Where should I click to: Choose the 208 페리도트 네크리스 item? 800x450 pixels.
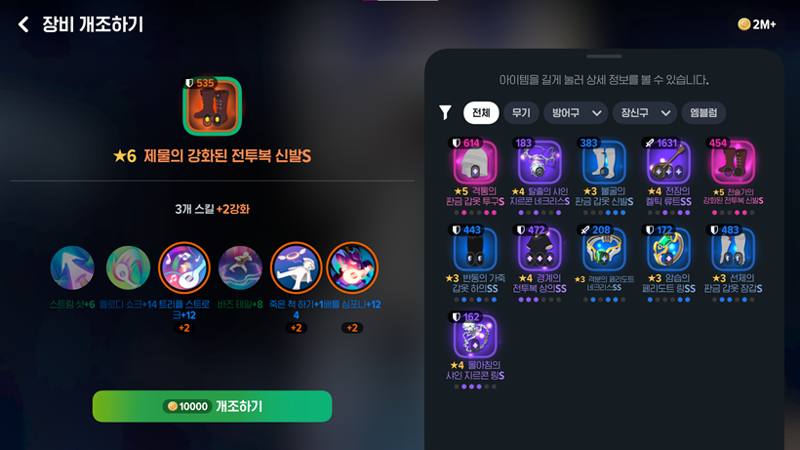604,262
